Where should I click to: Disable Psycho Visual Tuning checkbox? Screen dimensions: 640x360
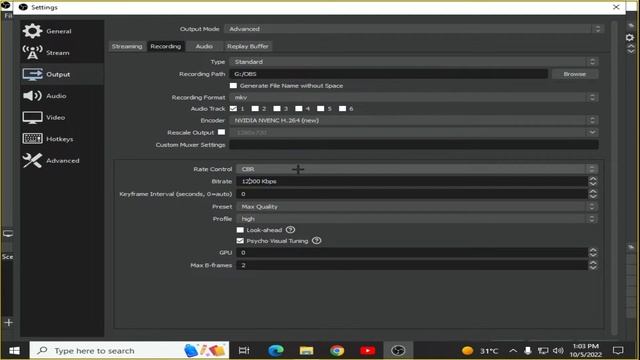[x=240, y=240]
